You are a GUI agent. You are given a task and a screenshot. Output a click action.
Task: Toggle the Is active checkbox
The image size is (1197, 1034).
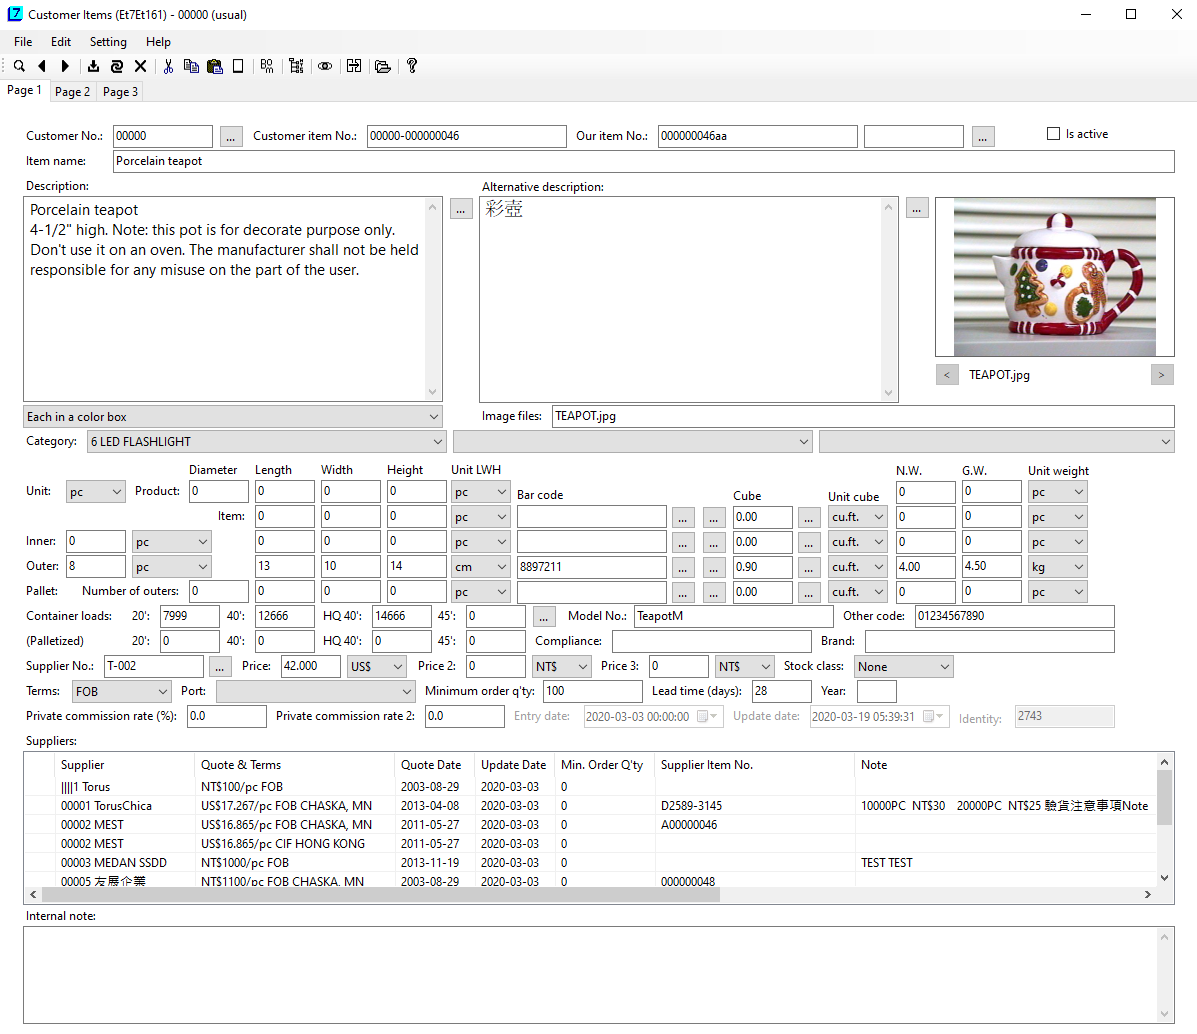pos(1053,134)
